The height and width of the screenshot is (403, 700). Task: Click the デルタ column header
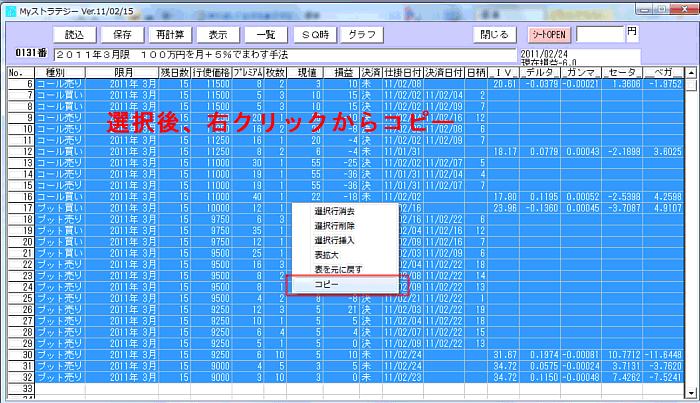540,73
